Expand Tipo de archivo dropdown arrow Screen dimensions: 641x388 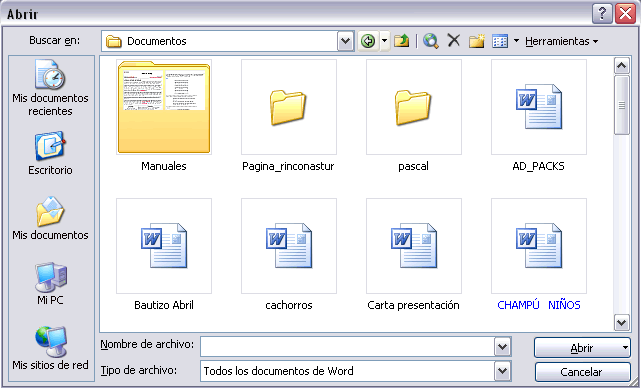502,371
